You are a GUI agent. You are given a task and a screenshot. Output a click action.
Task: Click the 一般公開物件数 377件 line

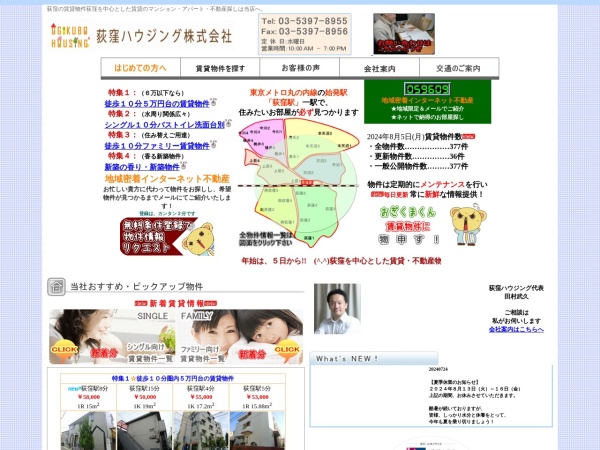pyautogui.click(x=418, y=166)
